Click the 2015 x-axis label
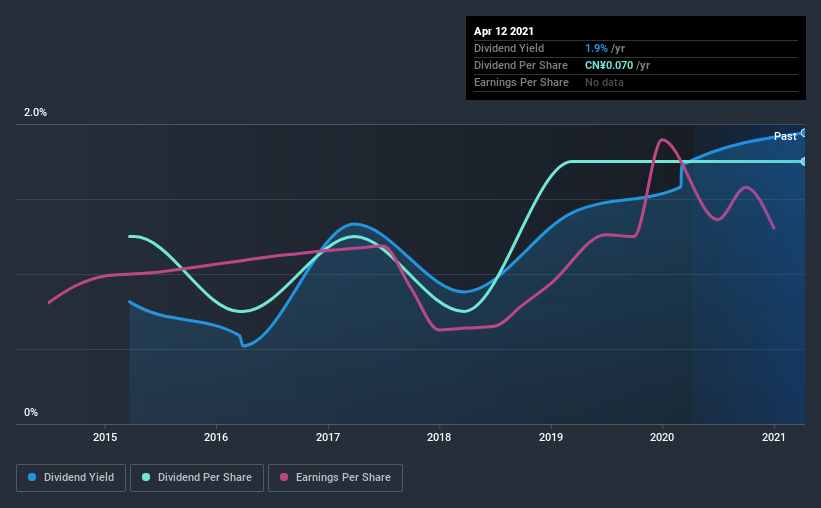 pos(105,437)
